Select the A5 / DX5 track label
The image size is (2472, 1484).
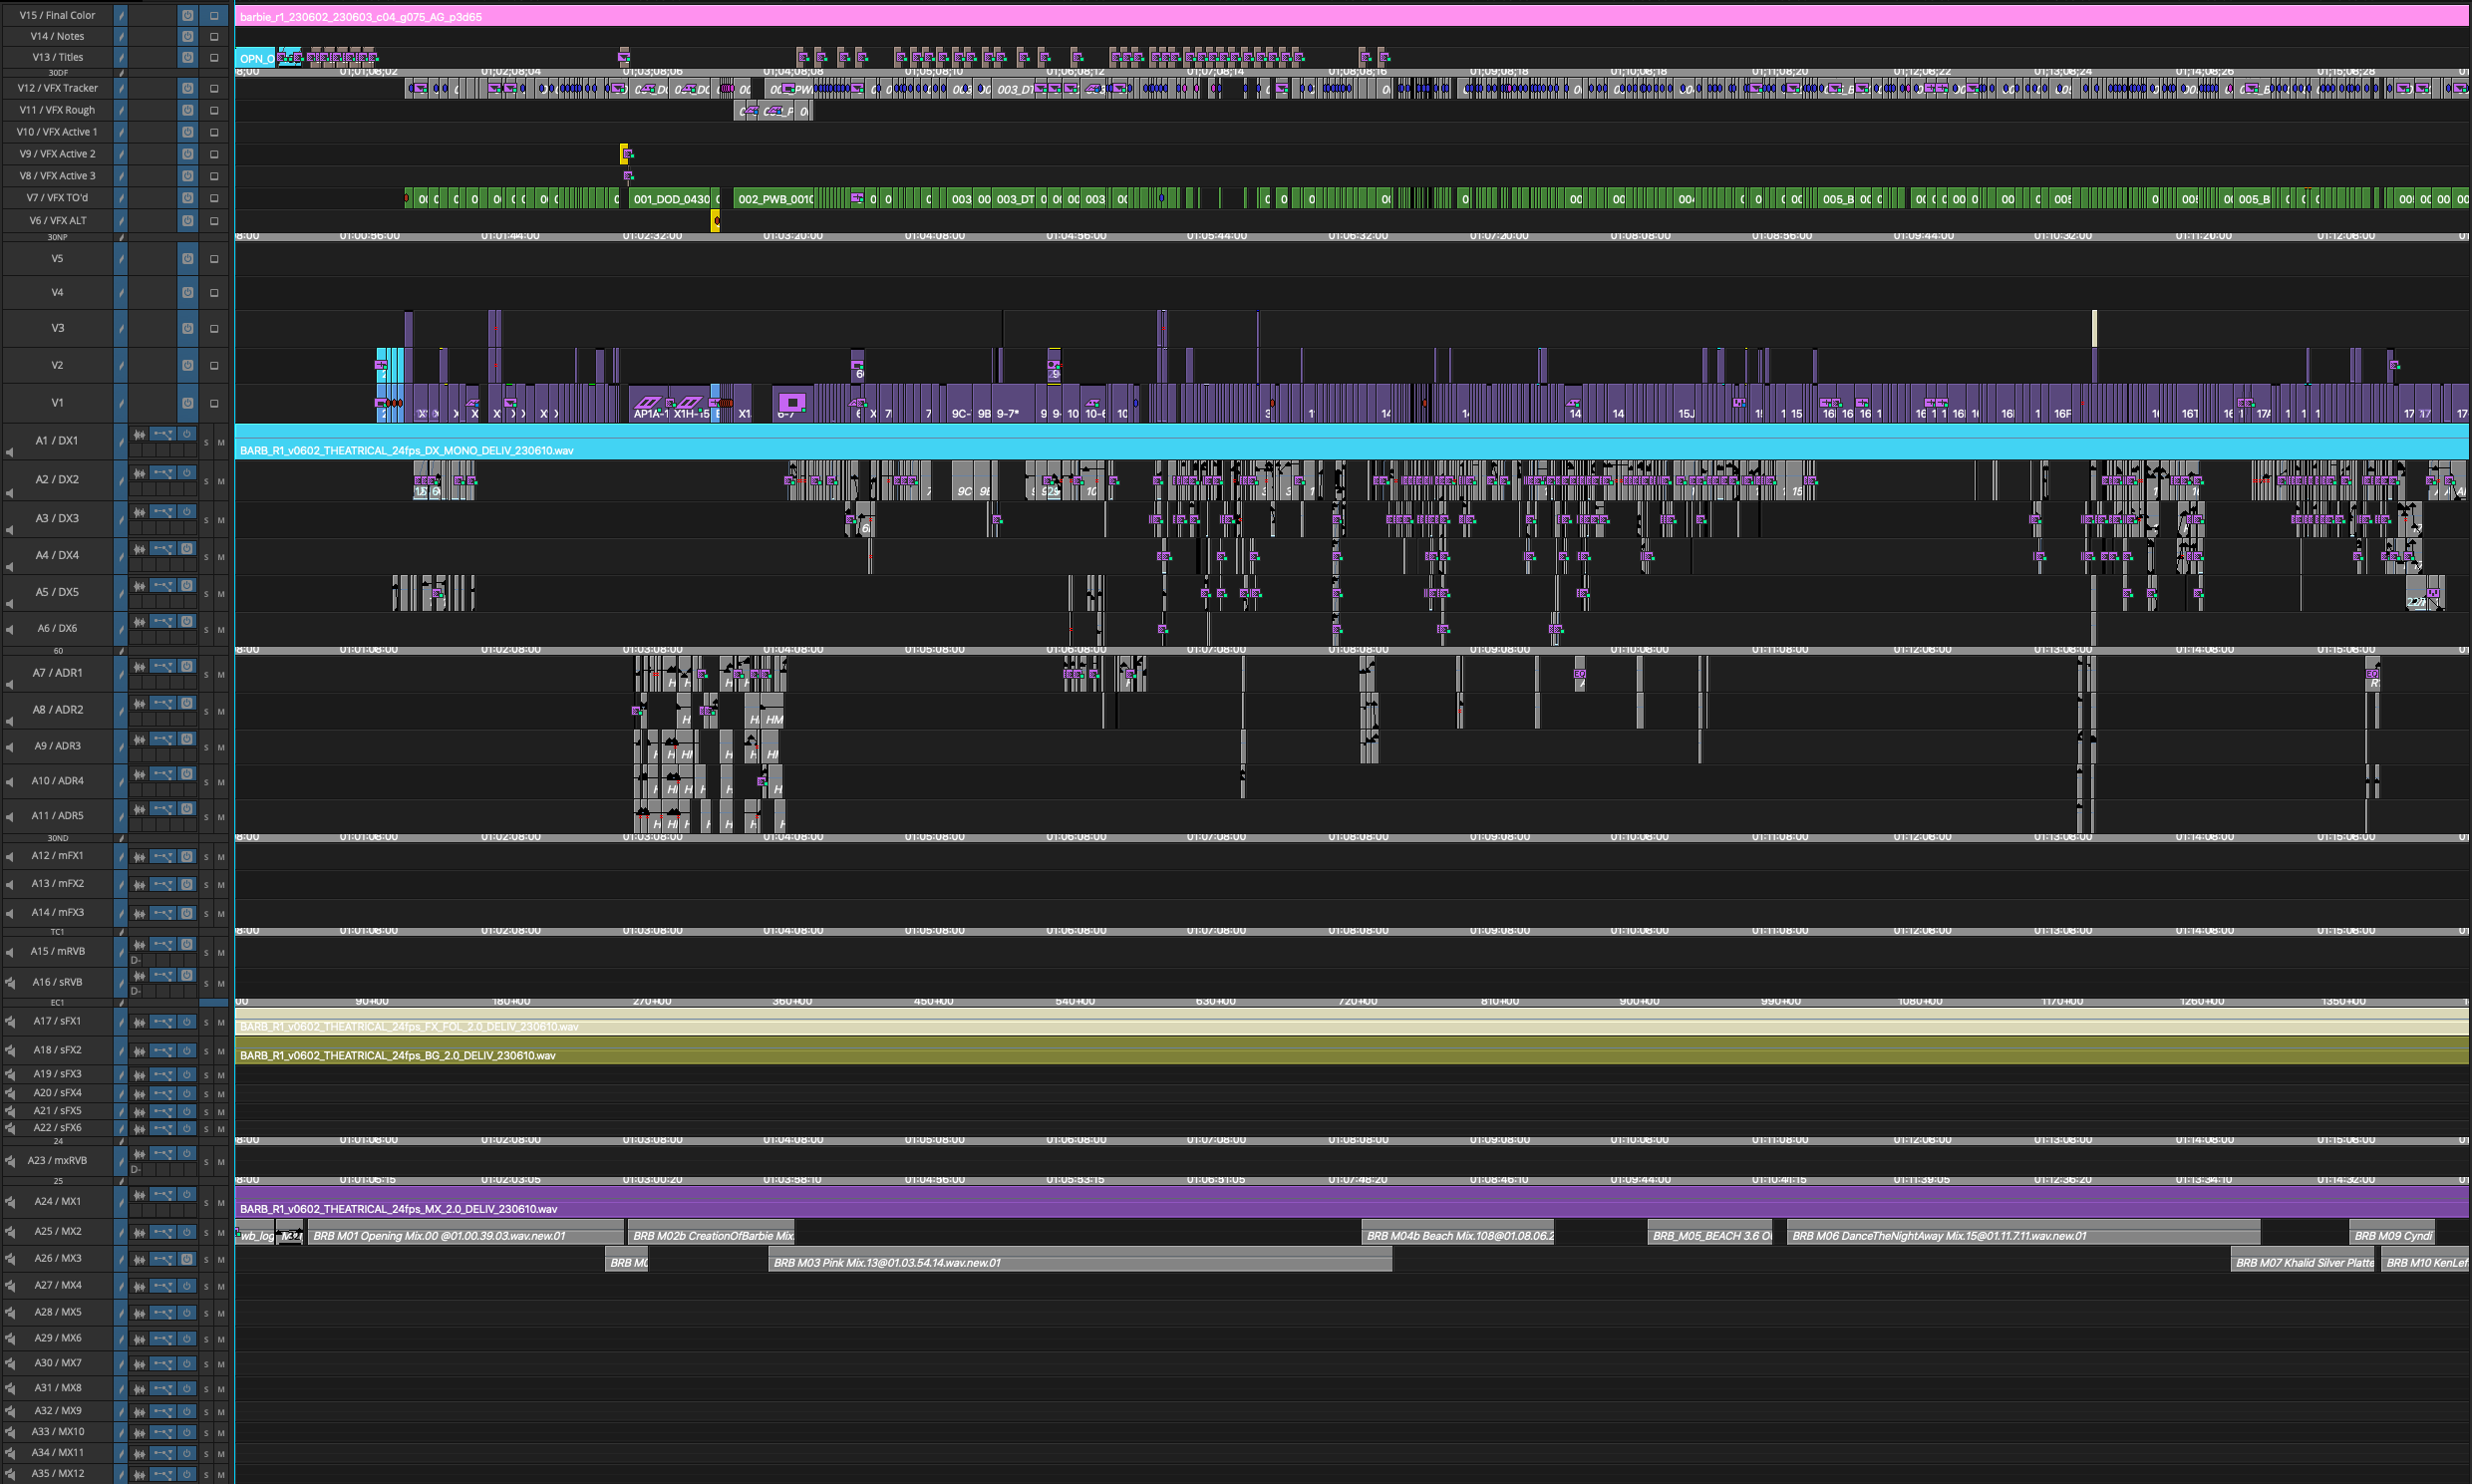coord(57,592)
